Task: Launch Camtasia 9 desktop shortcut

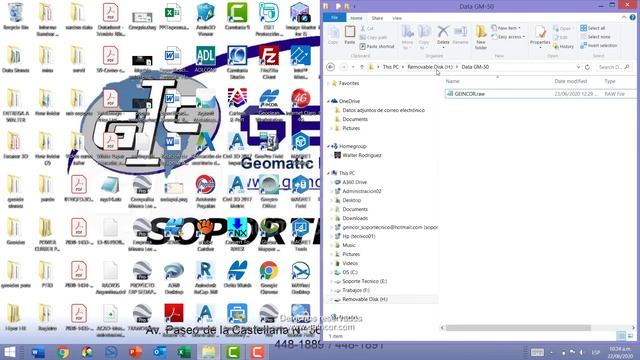Action: pyautogui.click(x=237, y=16)
